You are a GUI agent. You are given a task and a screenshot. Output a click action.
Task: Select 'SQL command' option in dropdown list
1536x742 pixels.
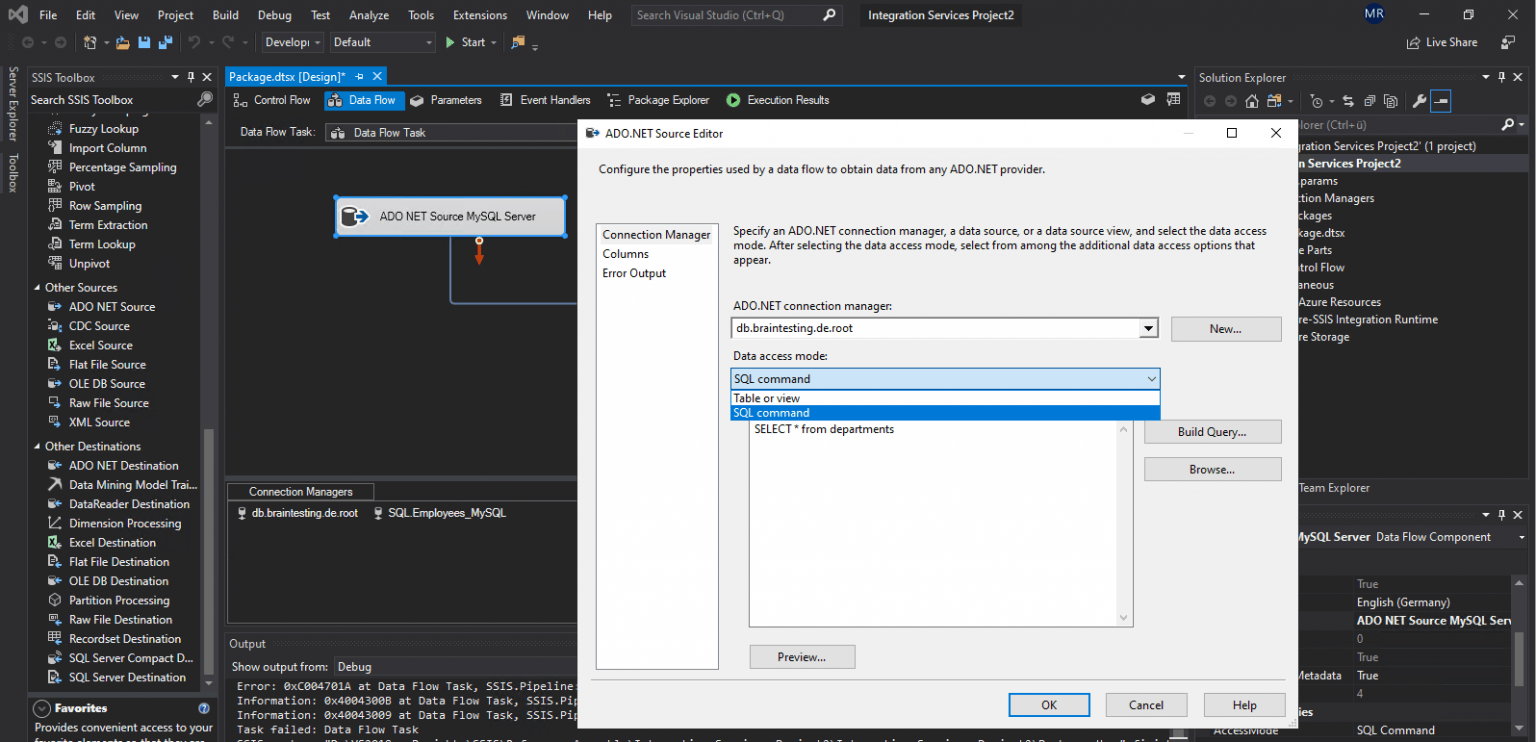coord(945,413)
